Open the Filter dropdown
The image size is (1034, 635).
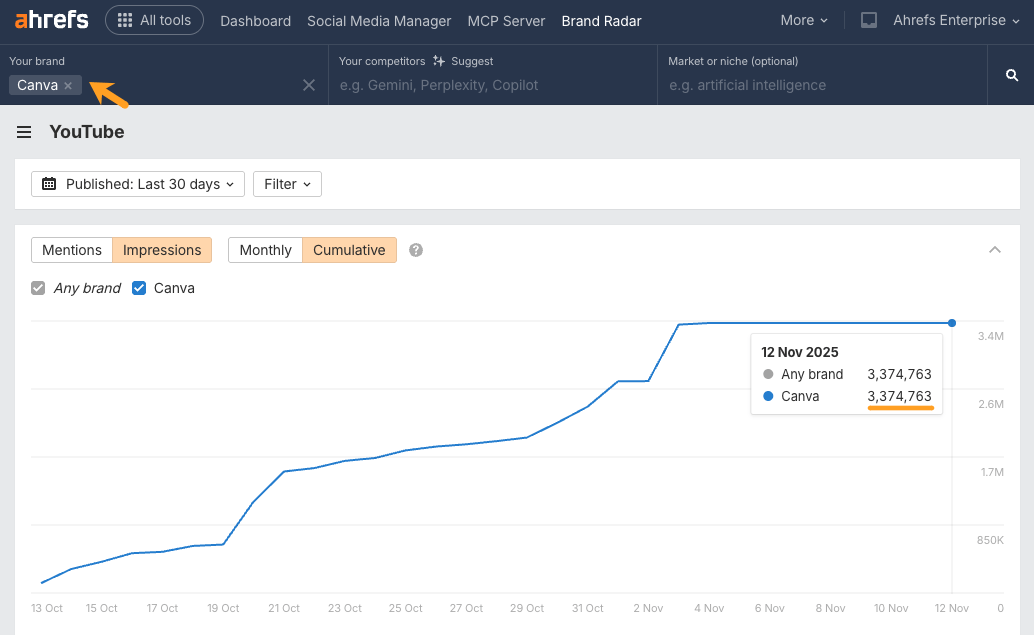287,184
